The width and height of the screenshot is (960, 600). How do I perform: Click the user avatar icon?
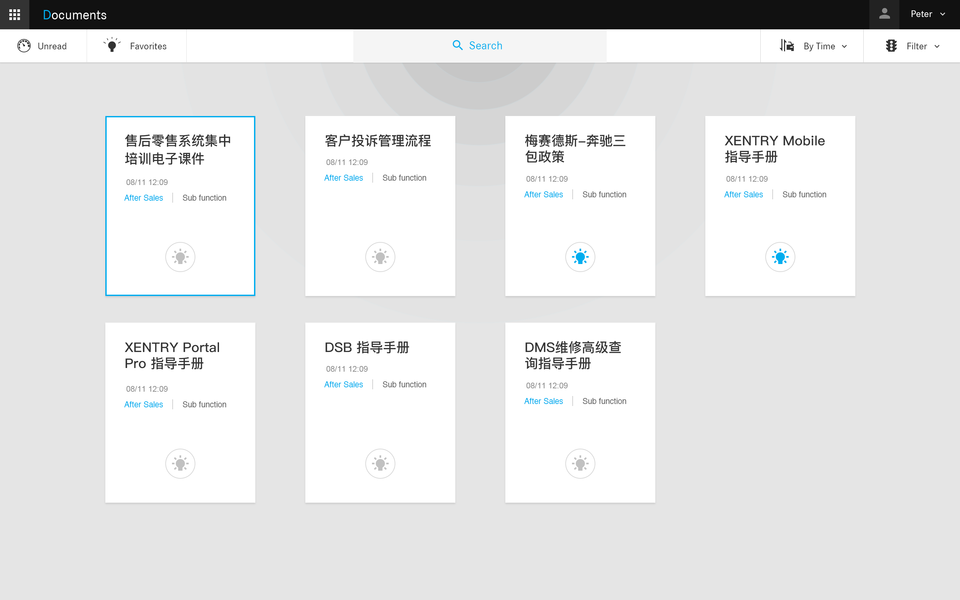point(884,14)
